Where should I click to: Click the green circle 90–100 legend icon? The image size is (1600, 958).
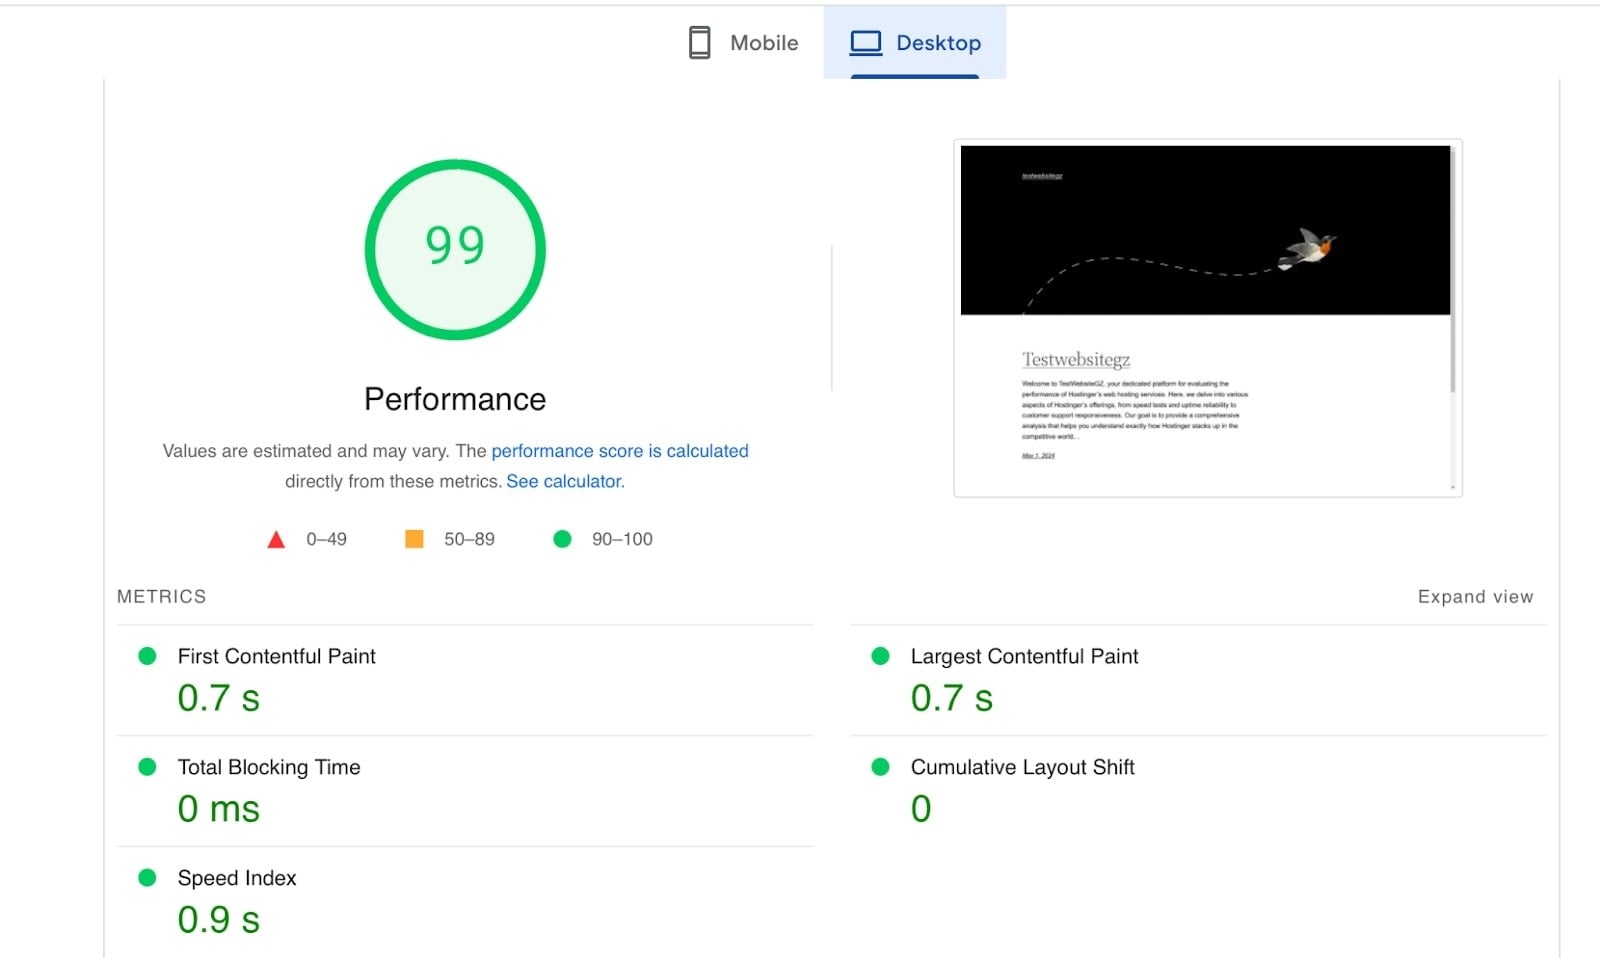(x=562, y=539)
